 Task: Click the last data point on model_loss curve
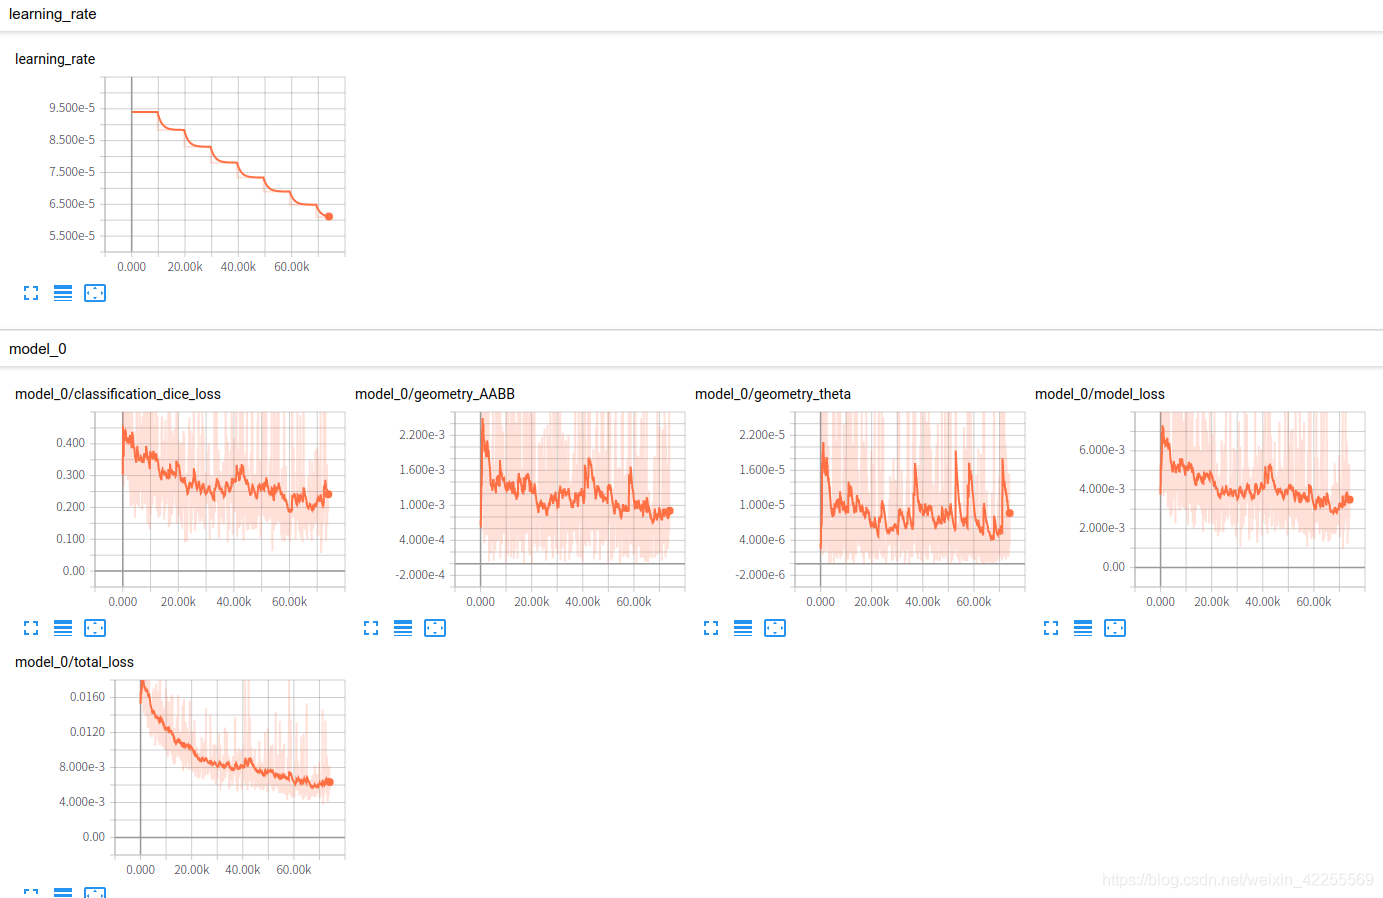[x=1349, y=499]
